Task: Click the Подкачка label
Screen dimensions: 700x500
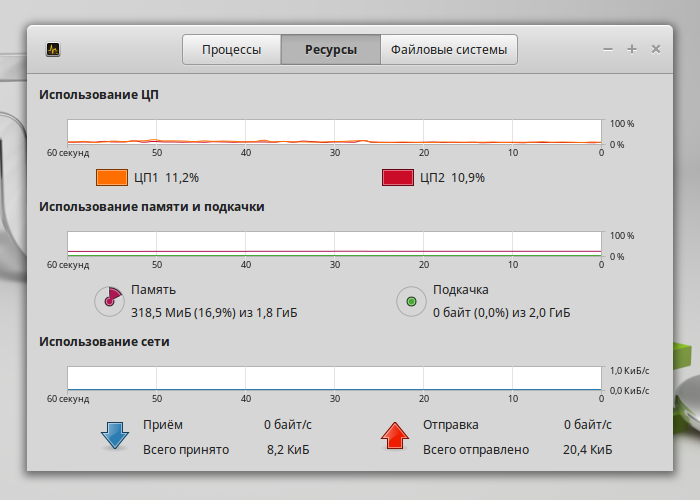Action: (x=460, y=290)
